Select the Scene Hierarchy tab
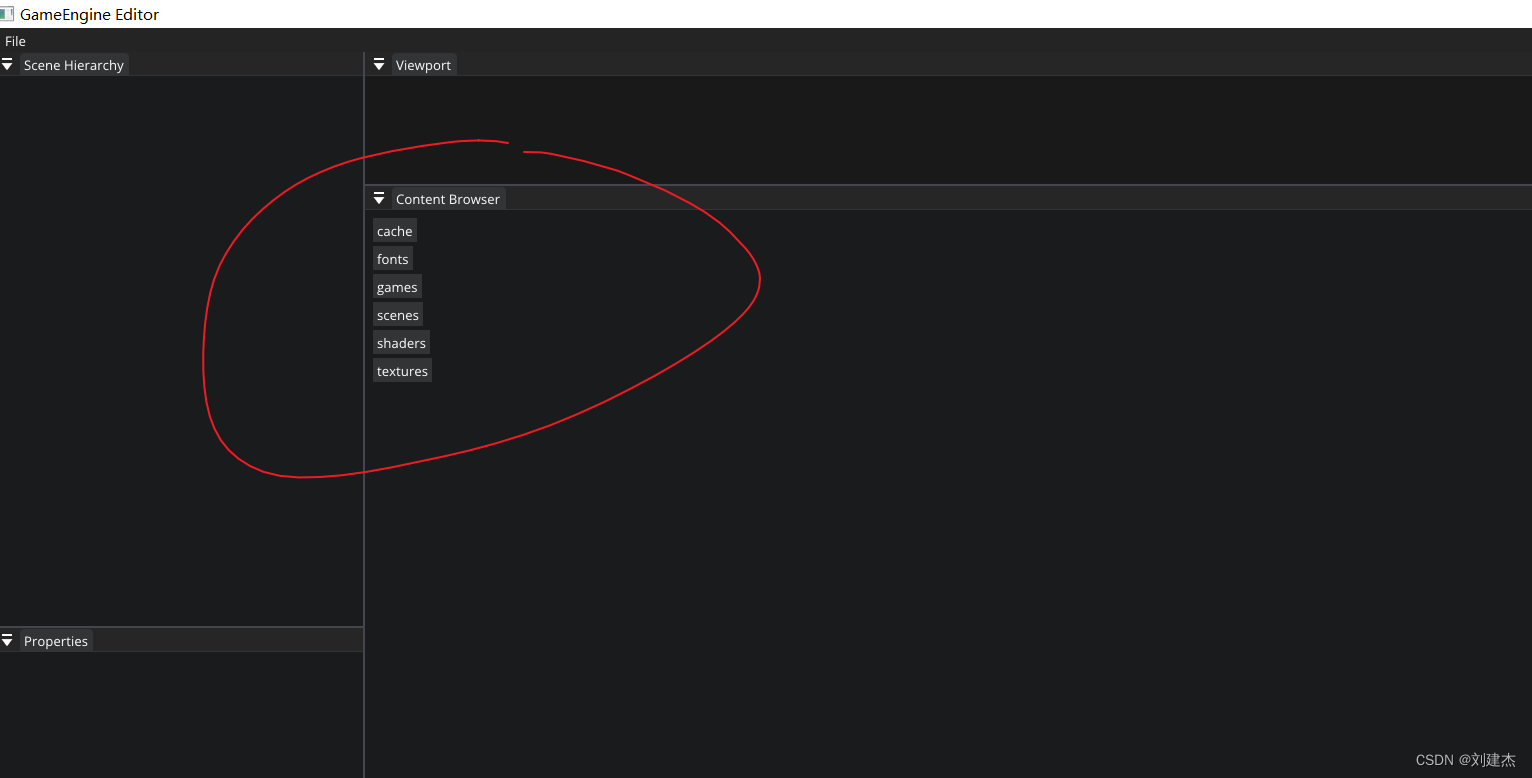 pyautogui.click(x=74, y=65)
